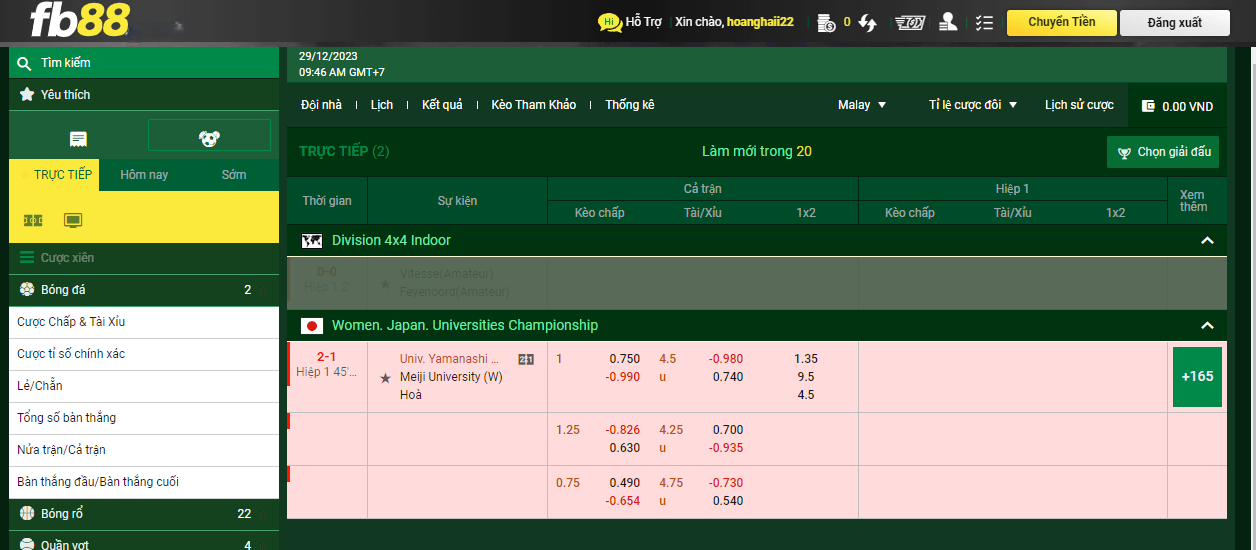Screen dimensions: 1256x550
Task: Select the 1.35 odds in 1x2 column
Action: coord(805,359)
